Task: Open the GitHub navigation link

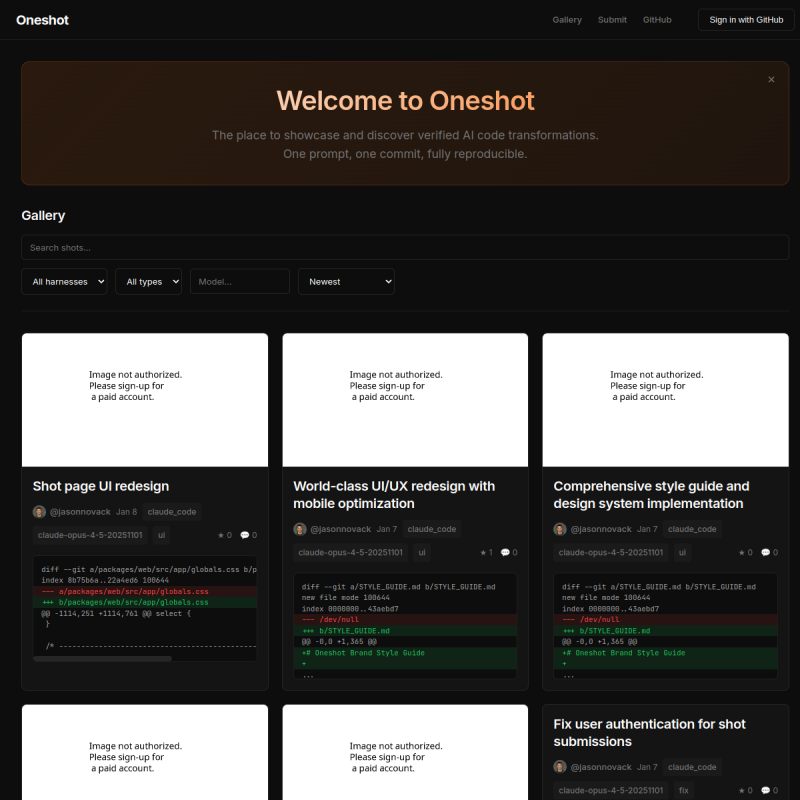Action: click(657, 20)
